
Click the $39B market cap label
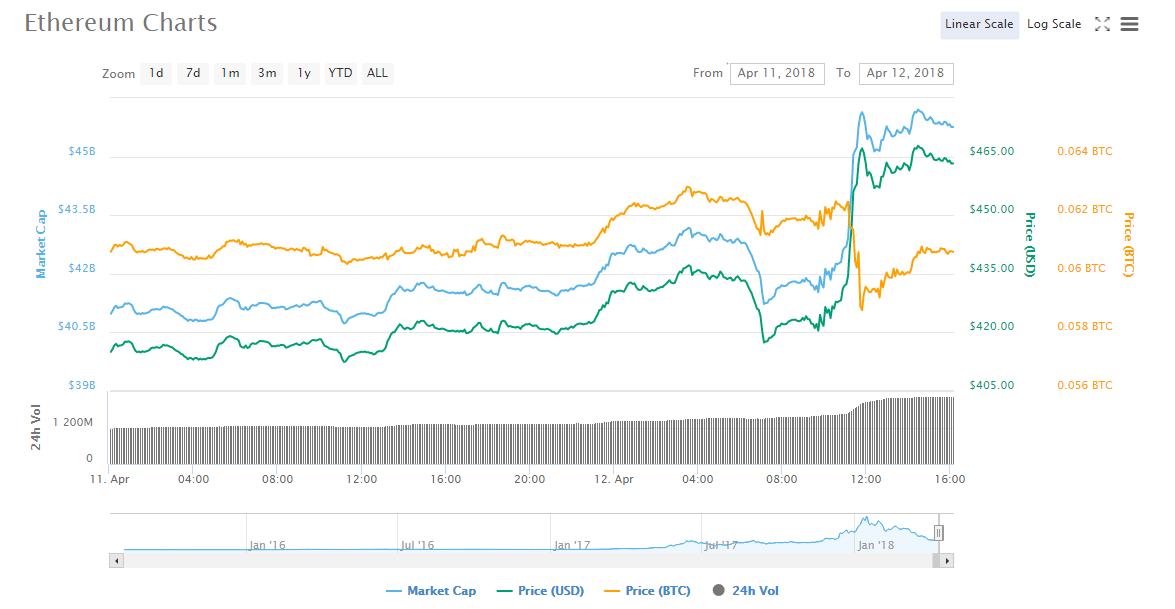[82, 385]
